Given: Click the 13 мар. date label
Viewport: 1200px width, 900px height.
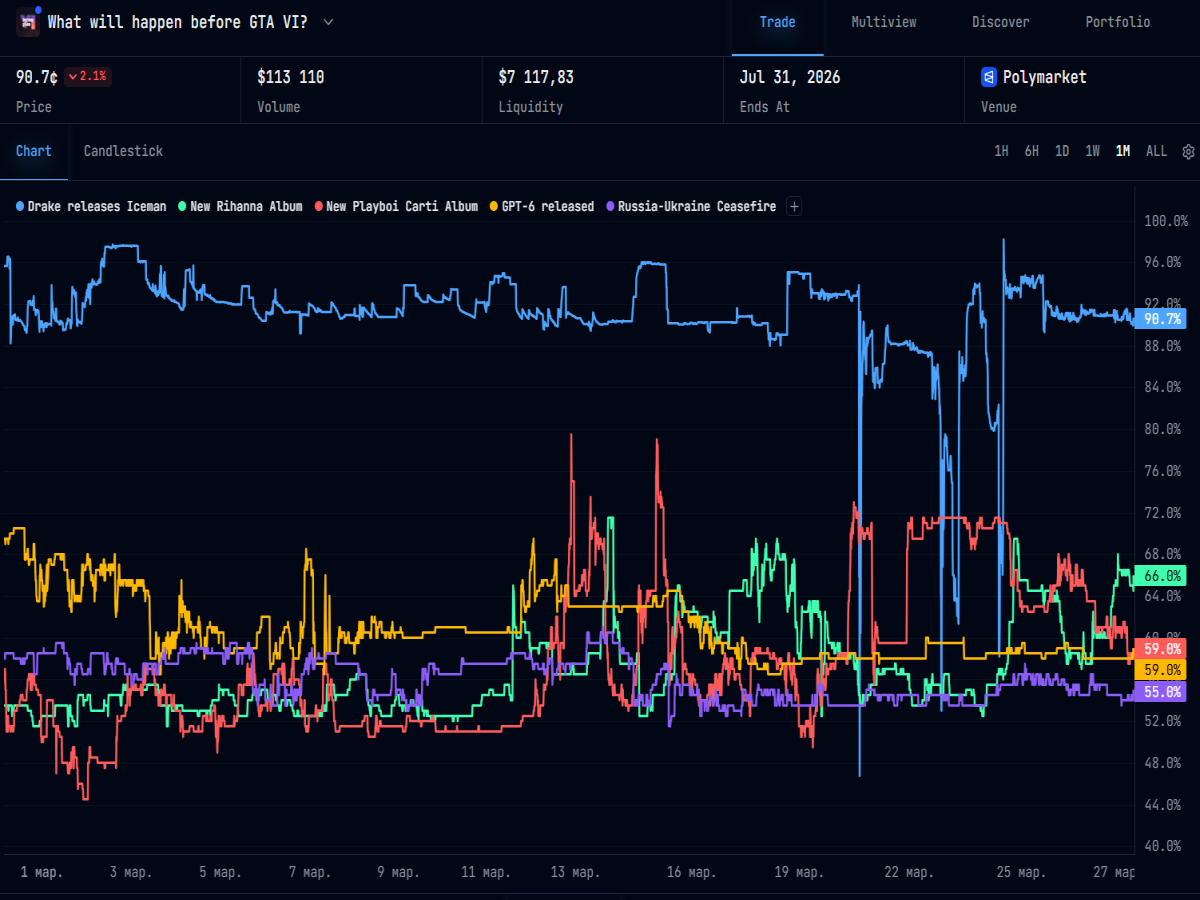Looking at the screenshot, I should pos(574,872).
